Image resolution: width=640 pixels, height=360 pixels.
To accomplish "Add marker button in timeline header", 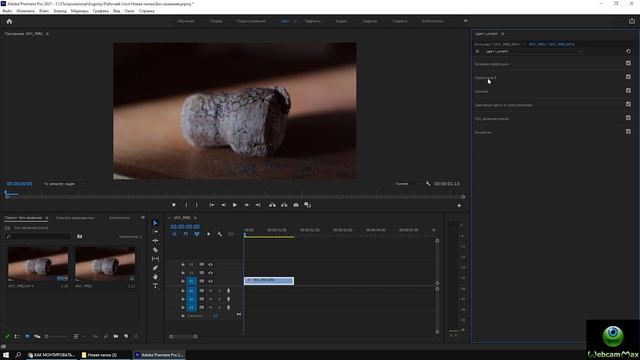I will [208, 234].
